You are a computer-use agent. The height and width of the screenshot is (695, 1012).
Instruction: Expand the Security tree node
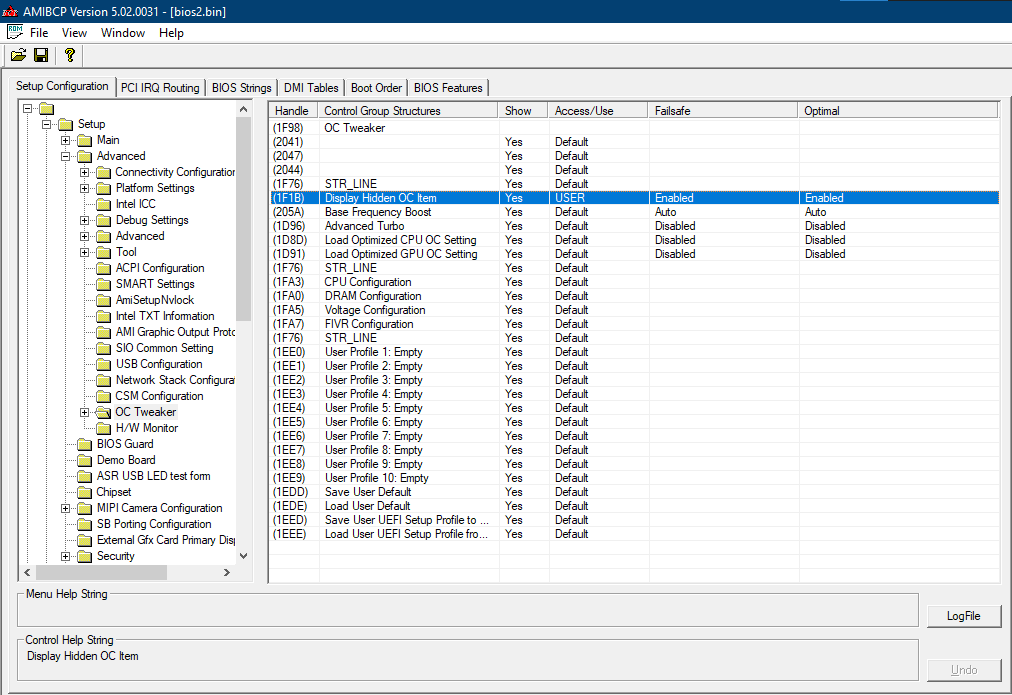pos(65,556)
